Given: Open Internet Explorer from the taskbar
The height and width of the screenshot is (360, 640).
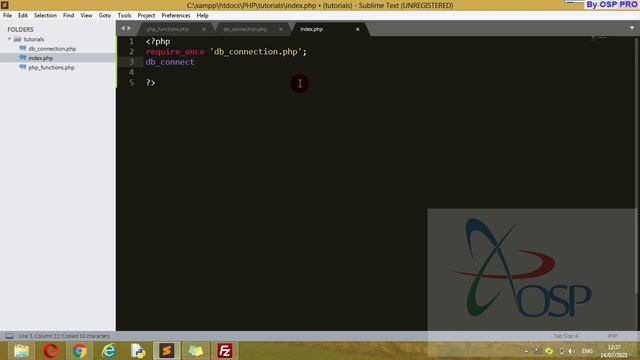Looking at the screenshot, I should pyautogui.click(x=109, y=351).
